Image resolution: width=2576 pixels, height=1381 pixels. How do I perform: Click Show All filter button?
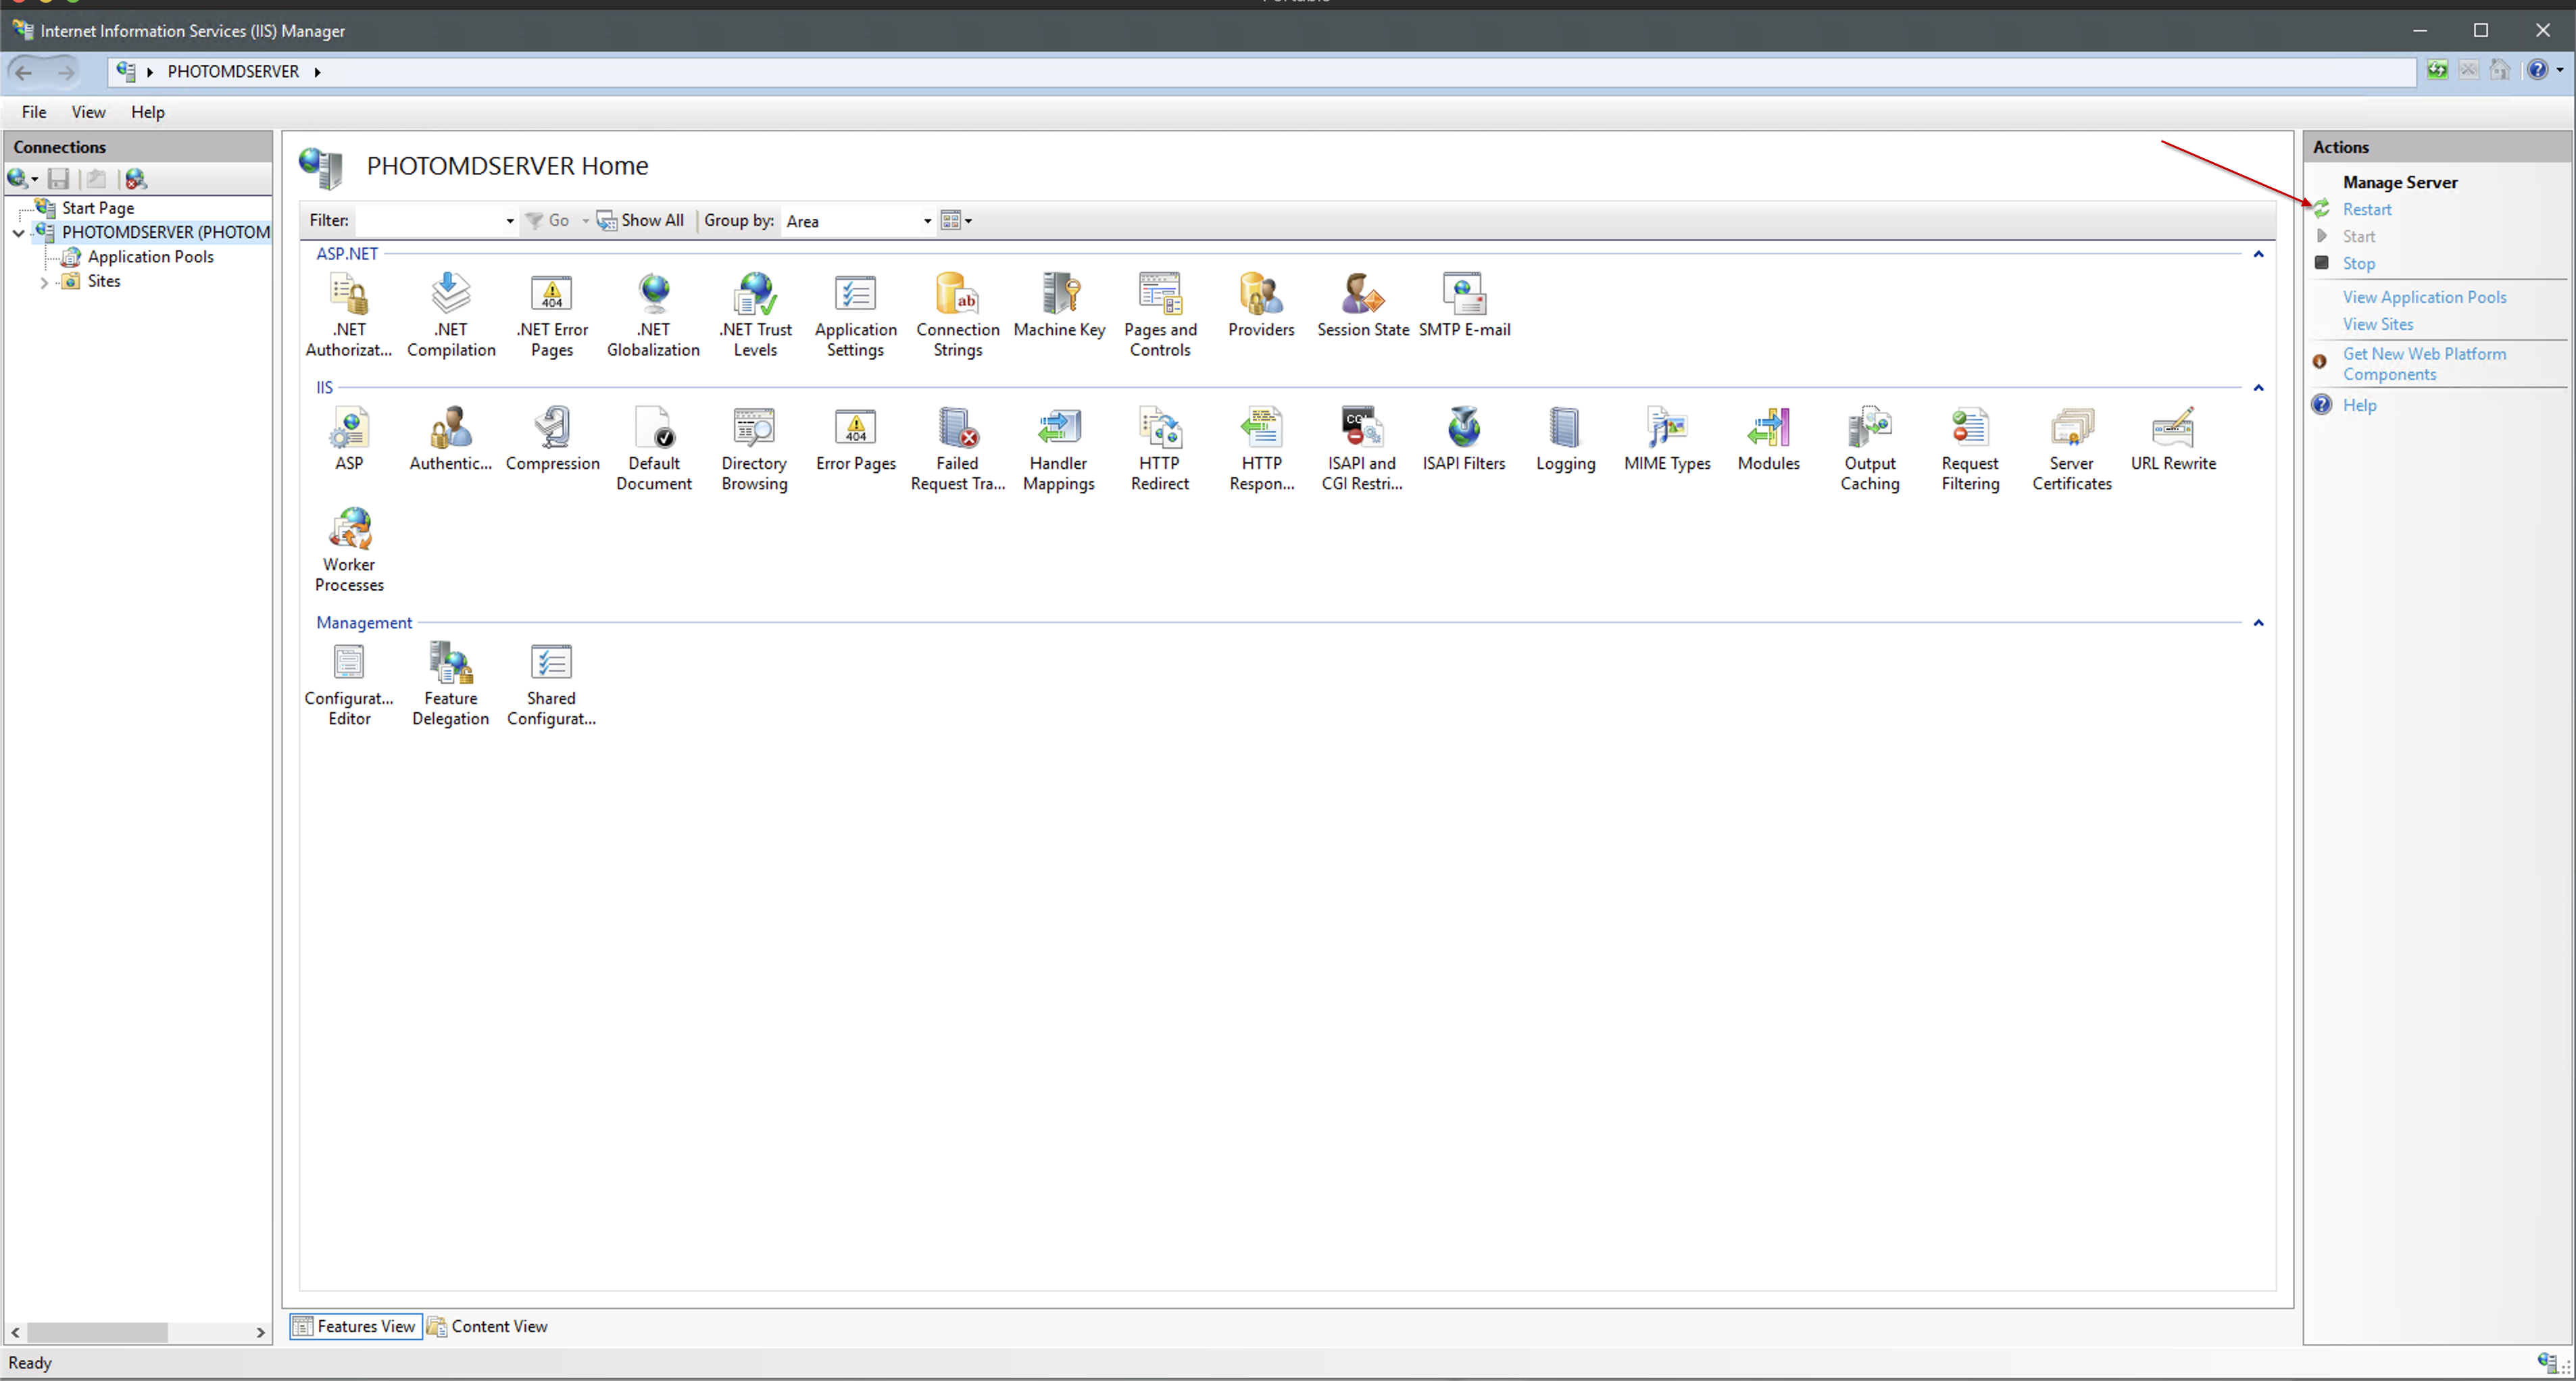(641, 220)
